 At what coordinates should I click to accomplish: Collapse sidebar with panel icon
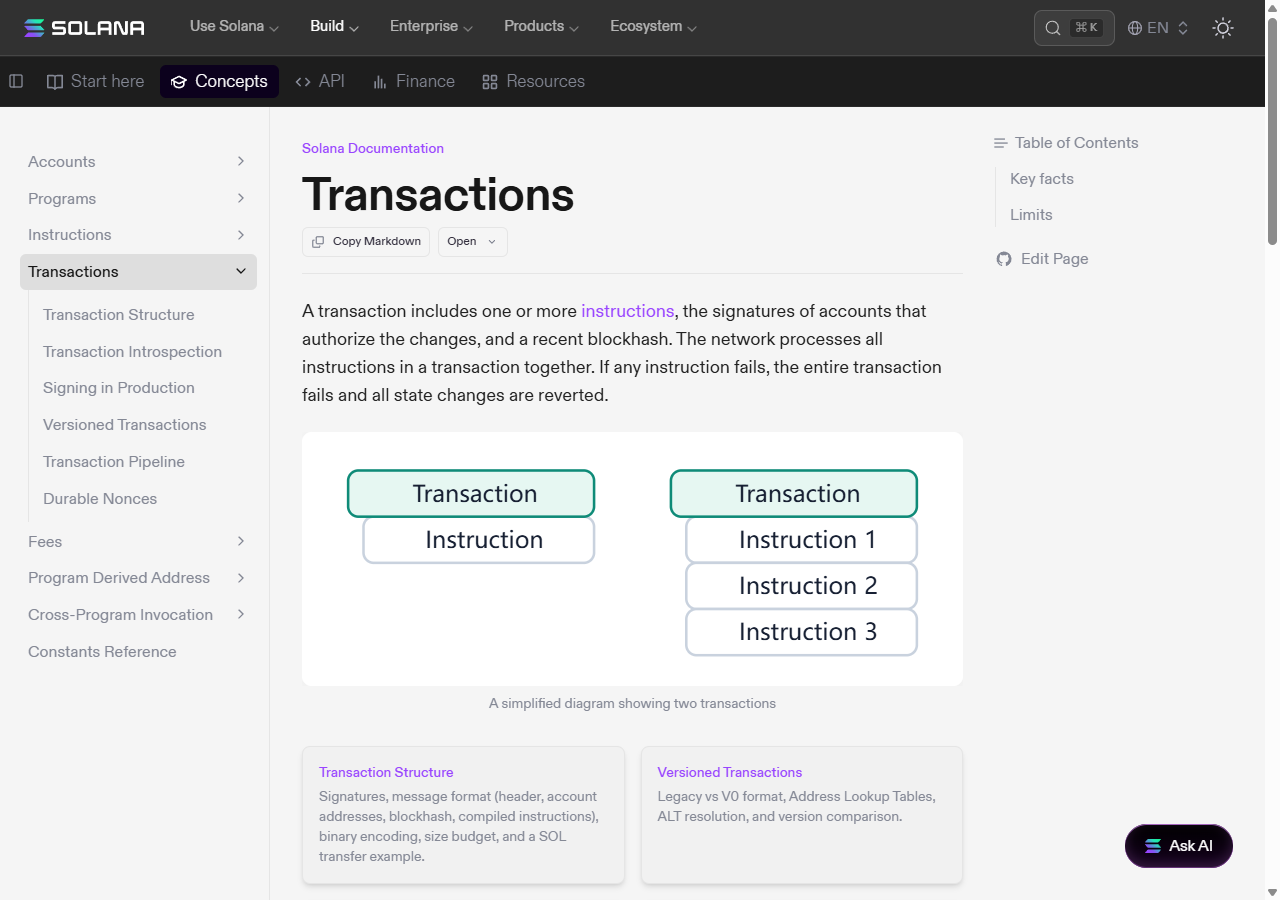point(16,81)
